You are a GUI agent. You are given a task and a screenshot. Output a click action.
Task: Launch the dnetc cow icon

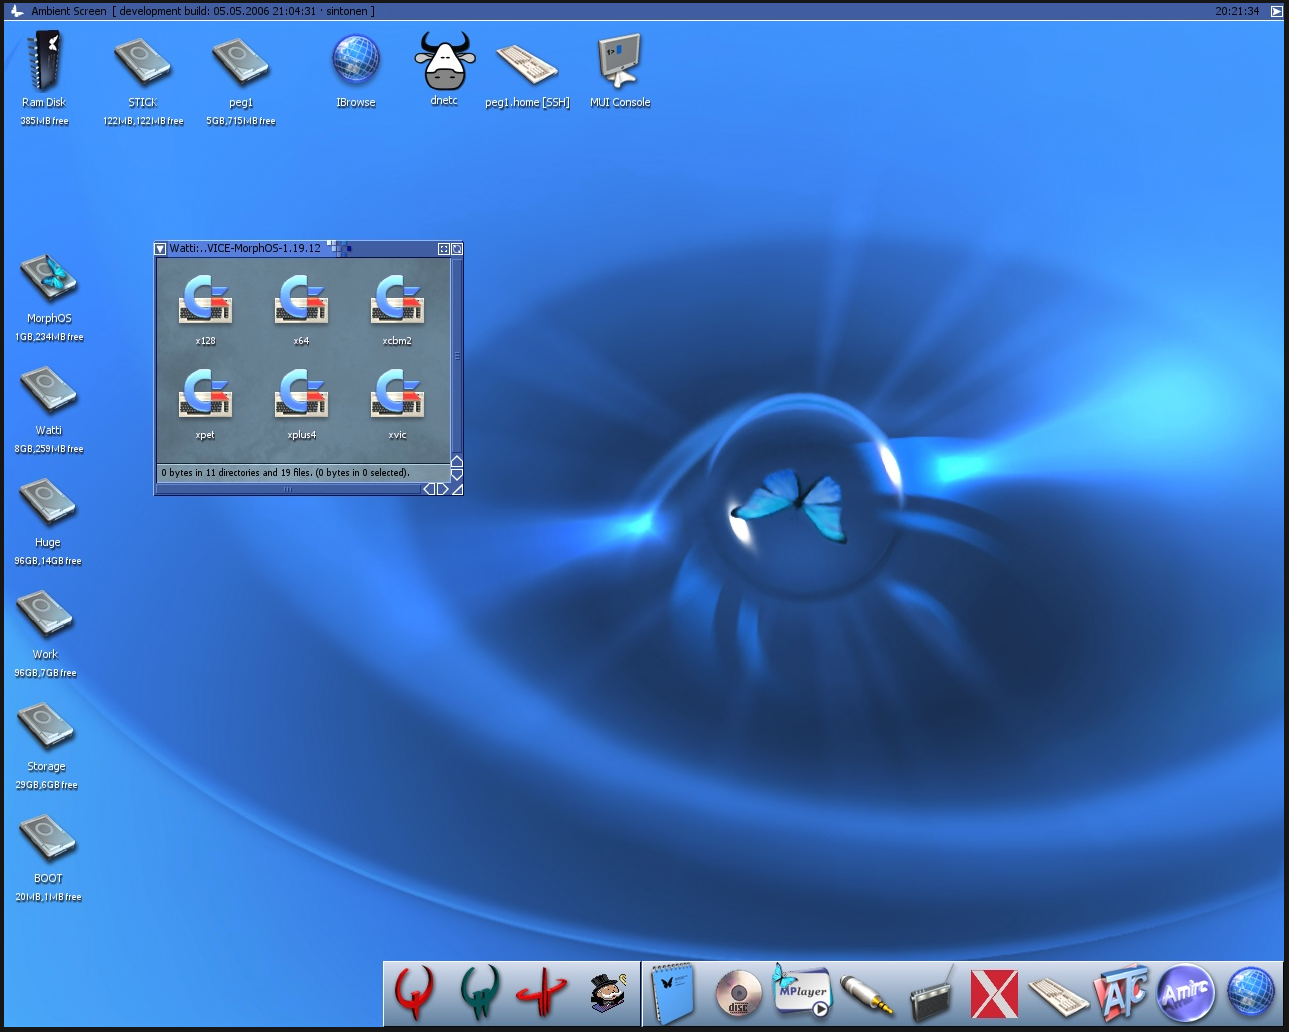(x=444, y=61)
